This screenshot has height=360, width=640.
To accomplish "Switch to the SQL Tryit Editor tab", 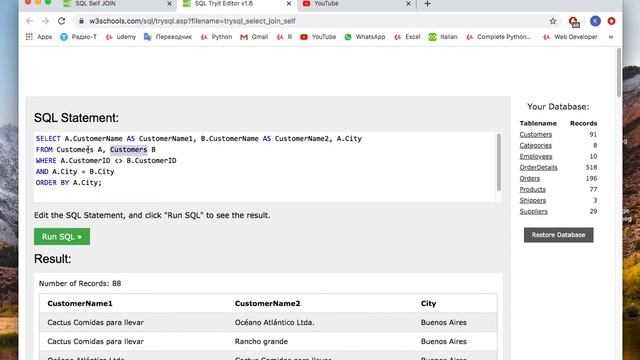I will point(237,4).
